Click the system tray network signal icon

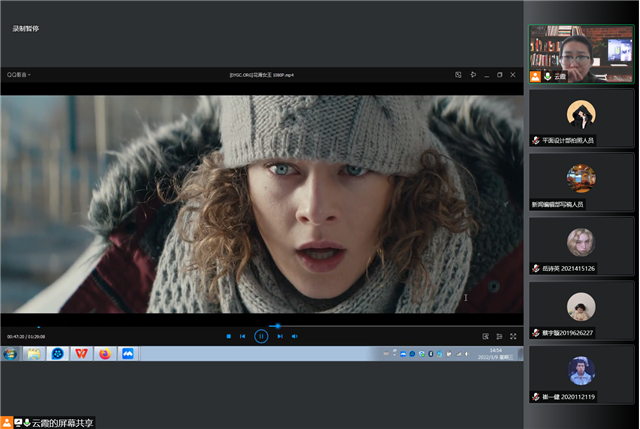click(458, 354)
